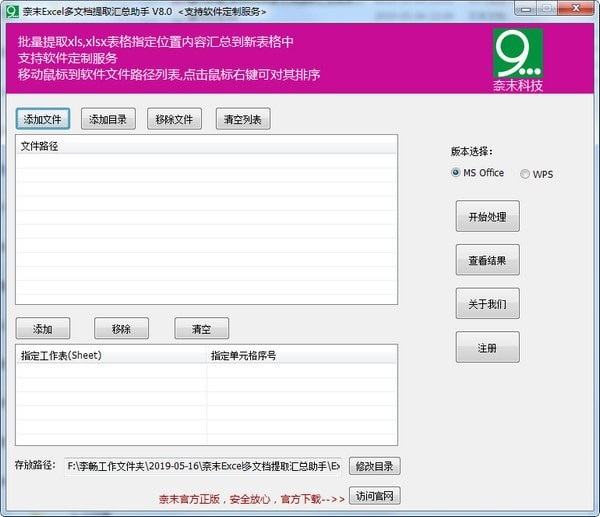The width and height of the screenshot is (600, 517).
Task: Click 清空 above the sheet table
Action: [201, 328]
